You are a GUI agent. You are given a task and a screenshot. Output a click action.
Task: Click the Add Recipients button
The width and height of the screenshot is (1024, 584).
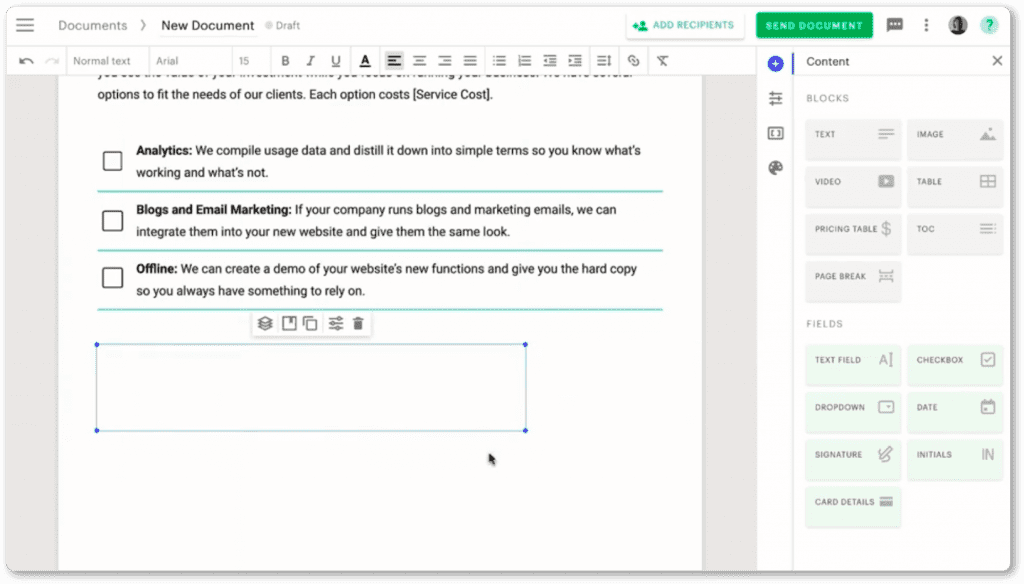tap(685, 25)
